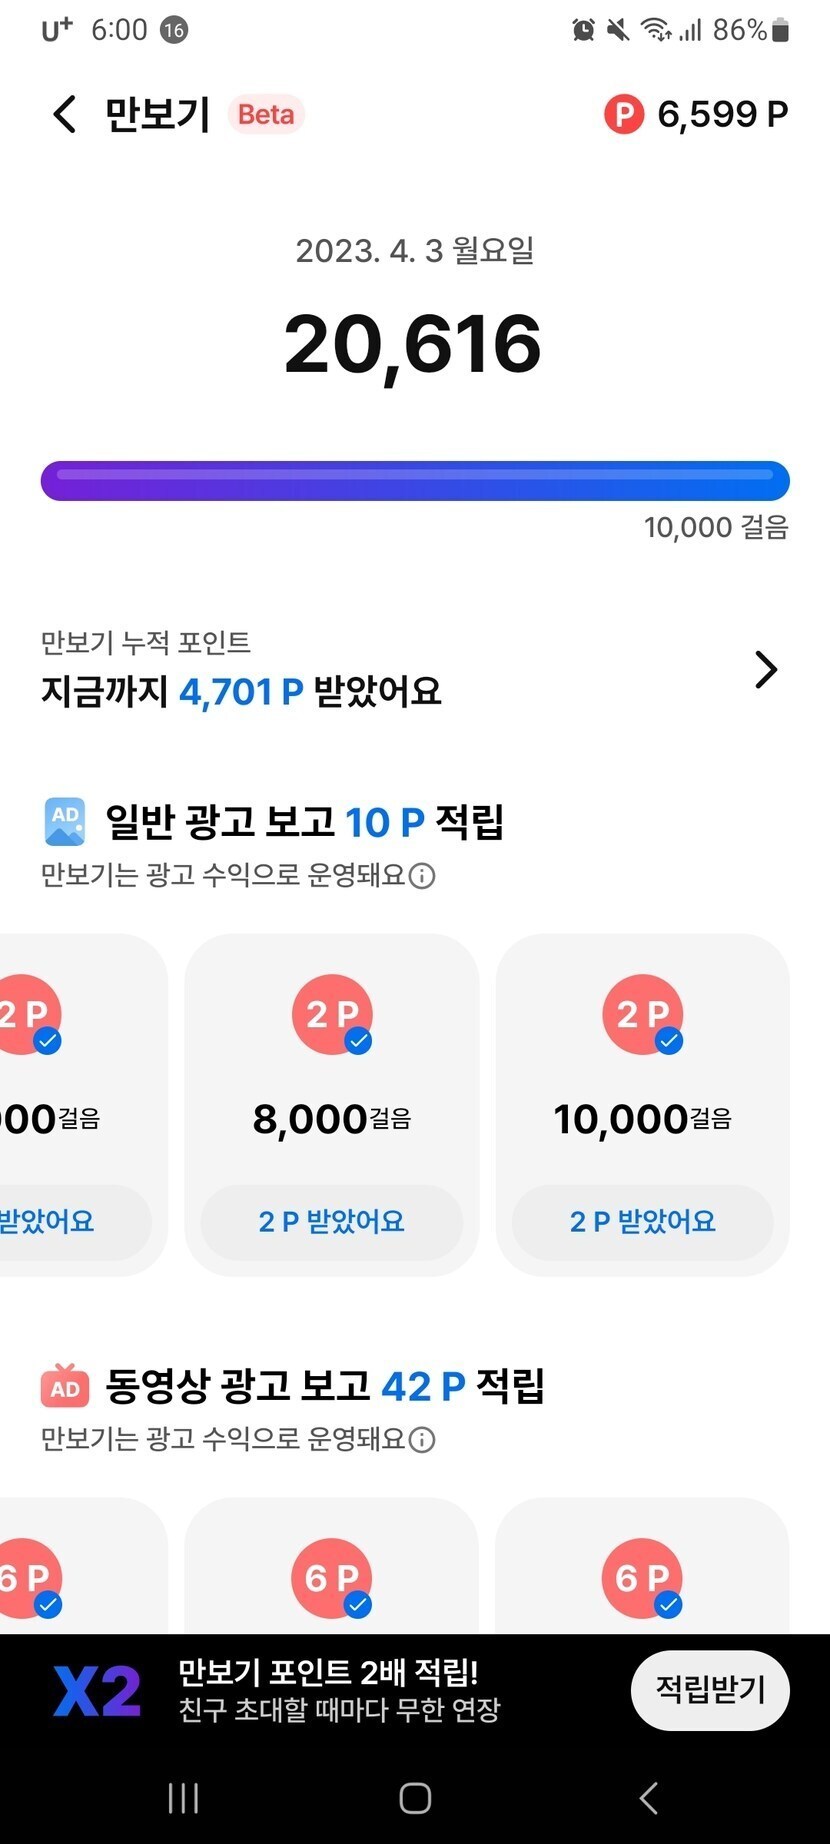Tap the 2 P badge above 8,000걸음
This screenshot has width=830, height=1844.
(x=332, y=1014)
